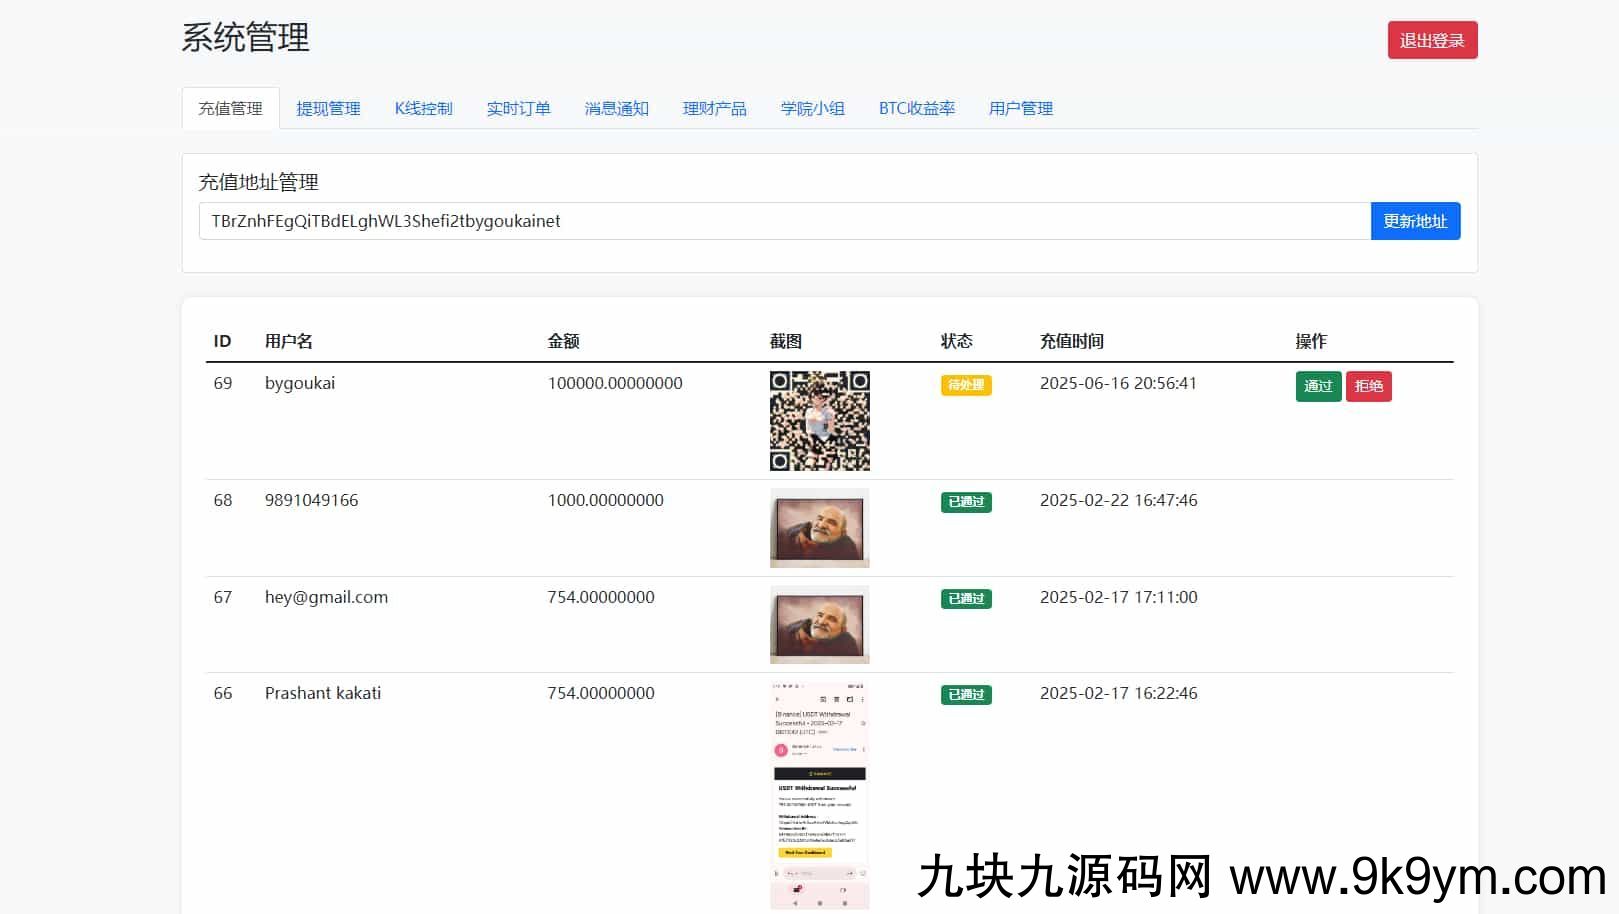Go to the 实时订单 tab
Viewport: 1619px width, 914px height.
[518, 108]
